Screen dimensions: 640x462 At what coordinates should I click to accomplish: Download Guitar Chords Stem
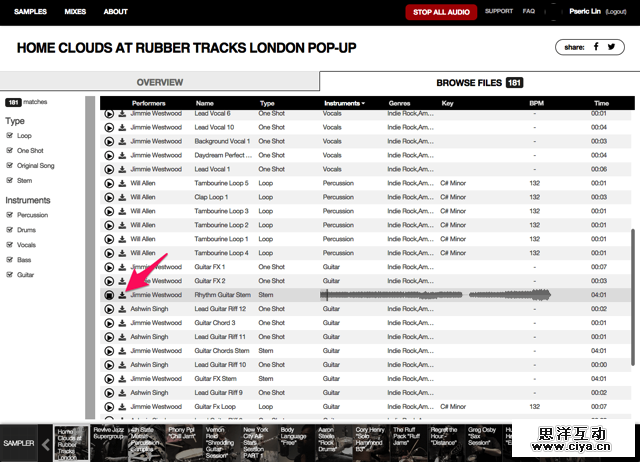point(122,351)
